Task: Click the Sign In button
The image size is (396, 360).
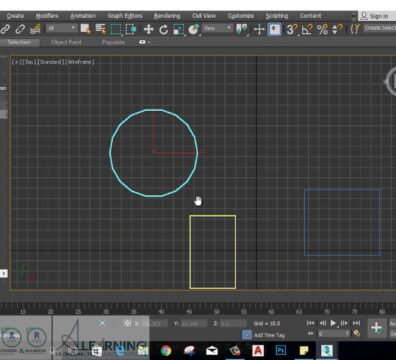Action: [376, 16]
